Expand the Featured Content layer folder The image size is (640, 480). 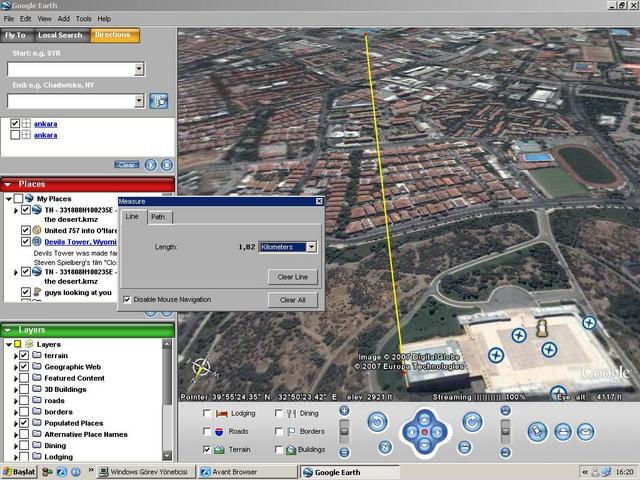click(16, 378)
